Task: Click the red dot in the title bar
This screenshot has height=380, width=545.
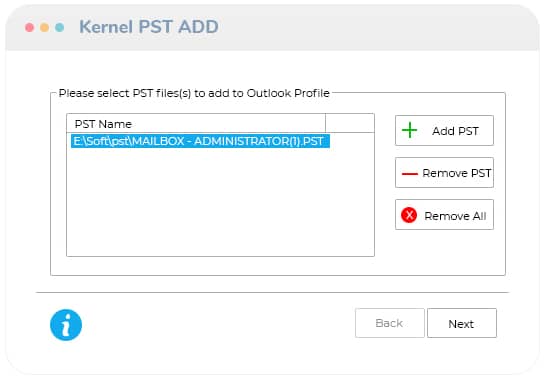Action: pyautogui.click(x=30, y=27)
